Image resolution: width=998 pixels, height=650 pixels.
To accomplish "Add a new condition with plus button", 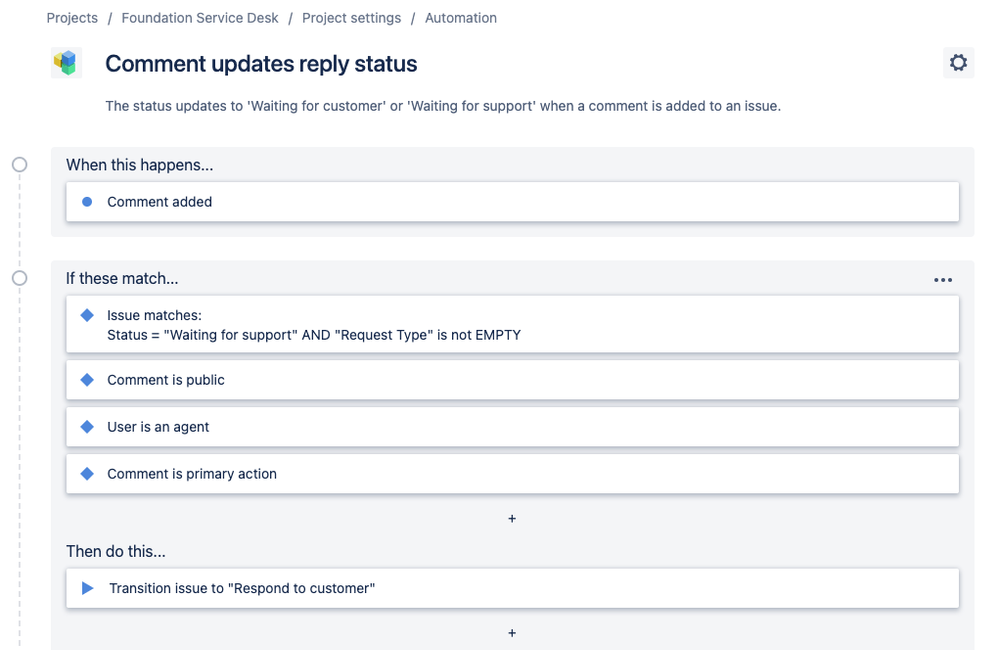I will (512, 519).
